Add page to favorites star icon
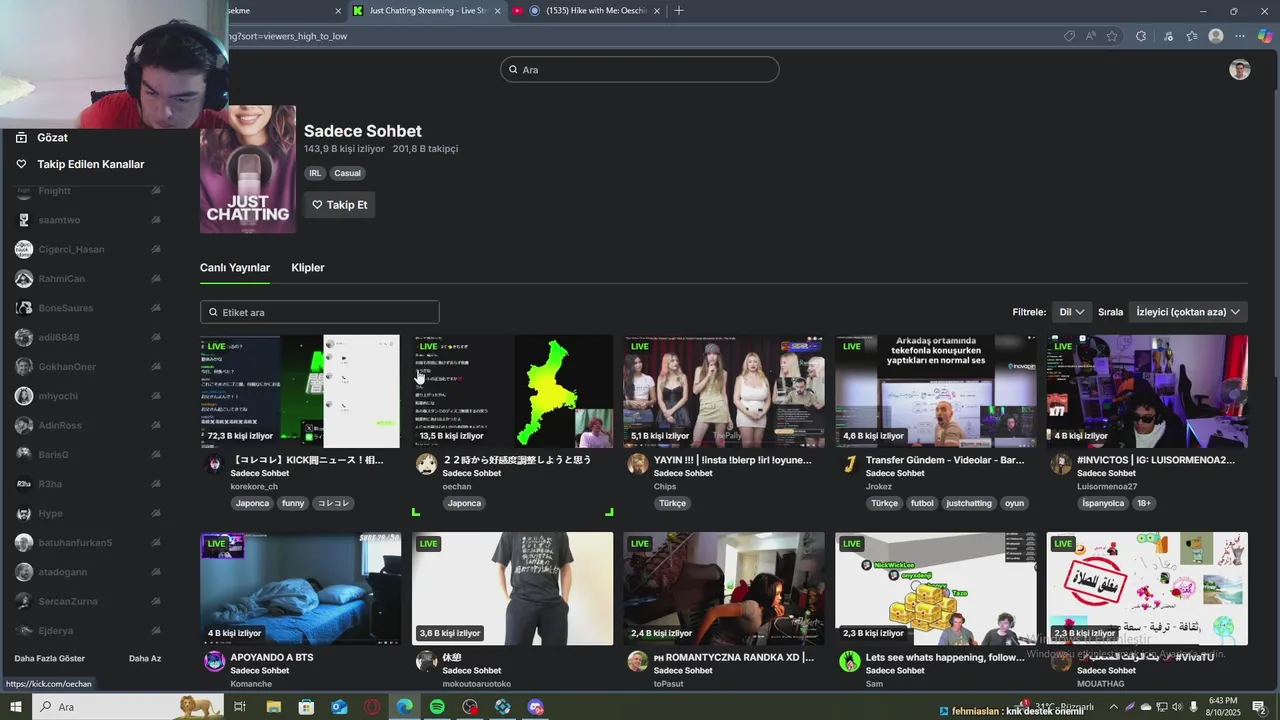 pos(1112,36)
